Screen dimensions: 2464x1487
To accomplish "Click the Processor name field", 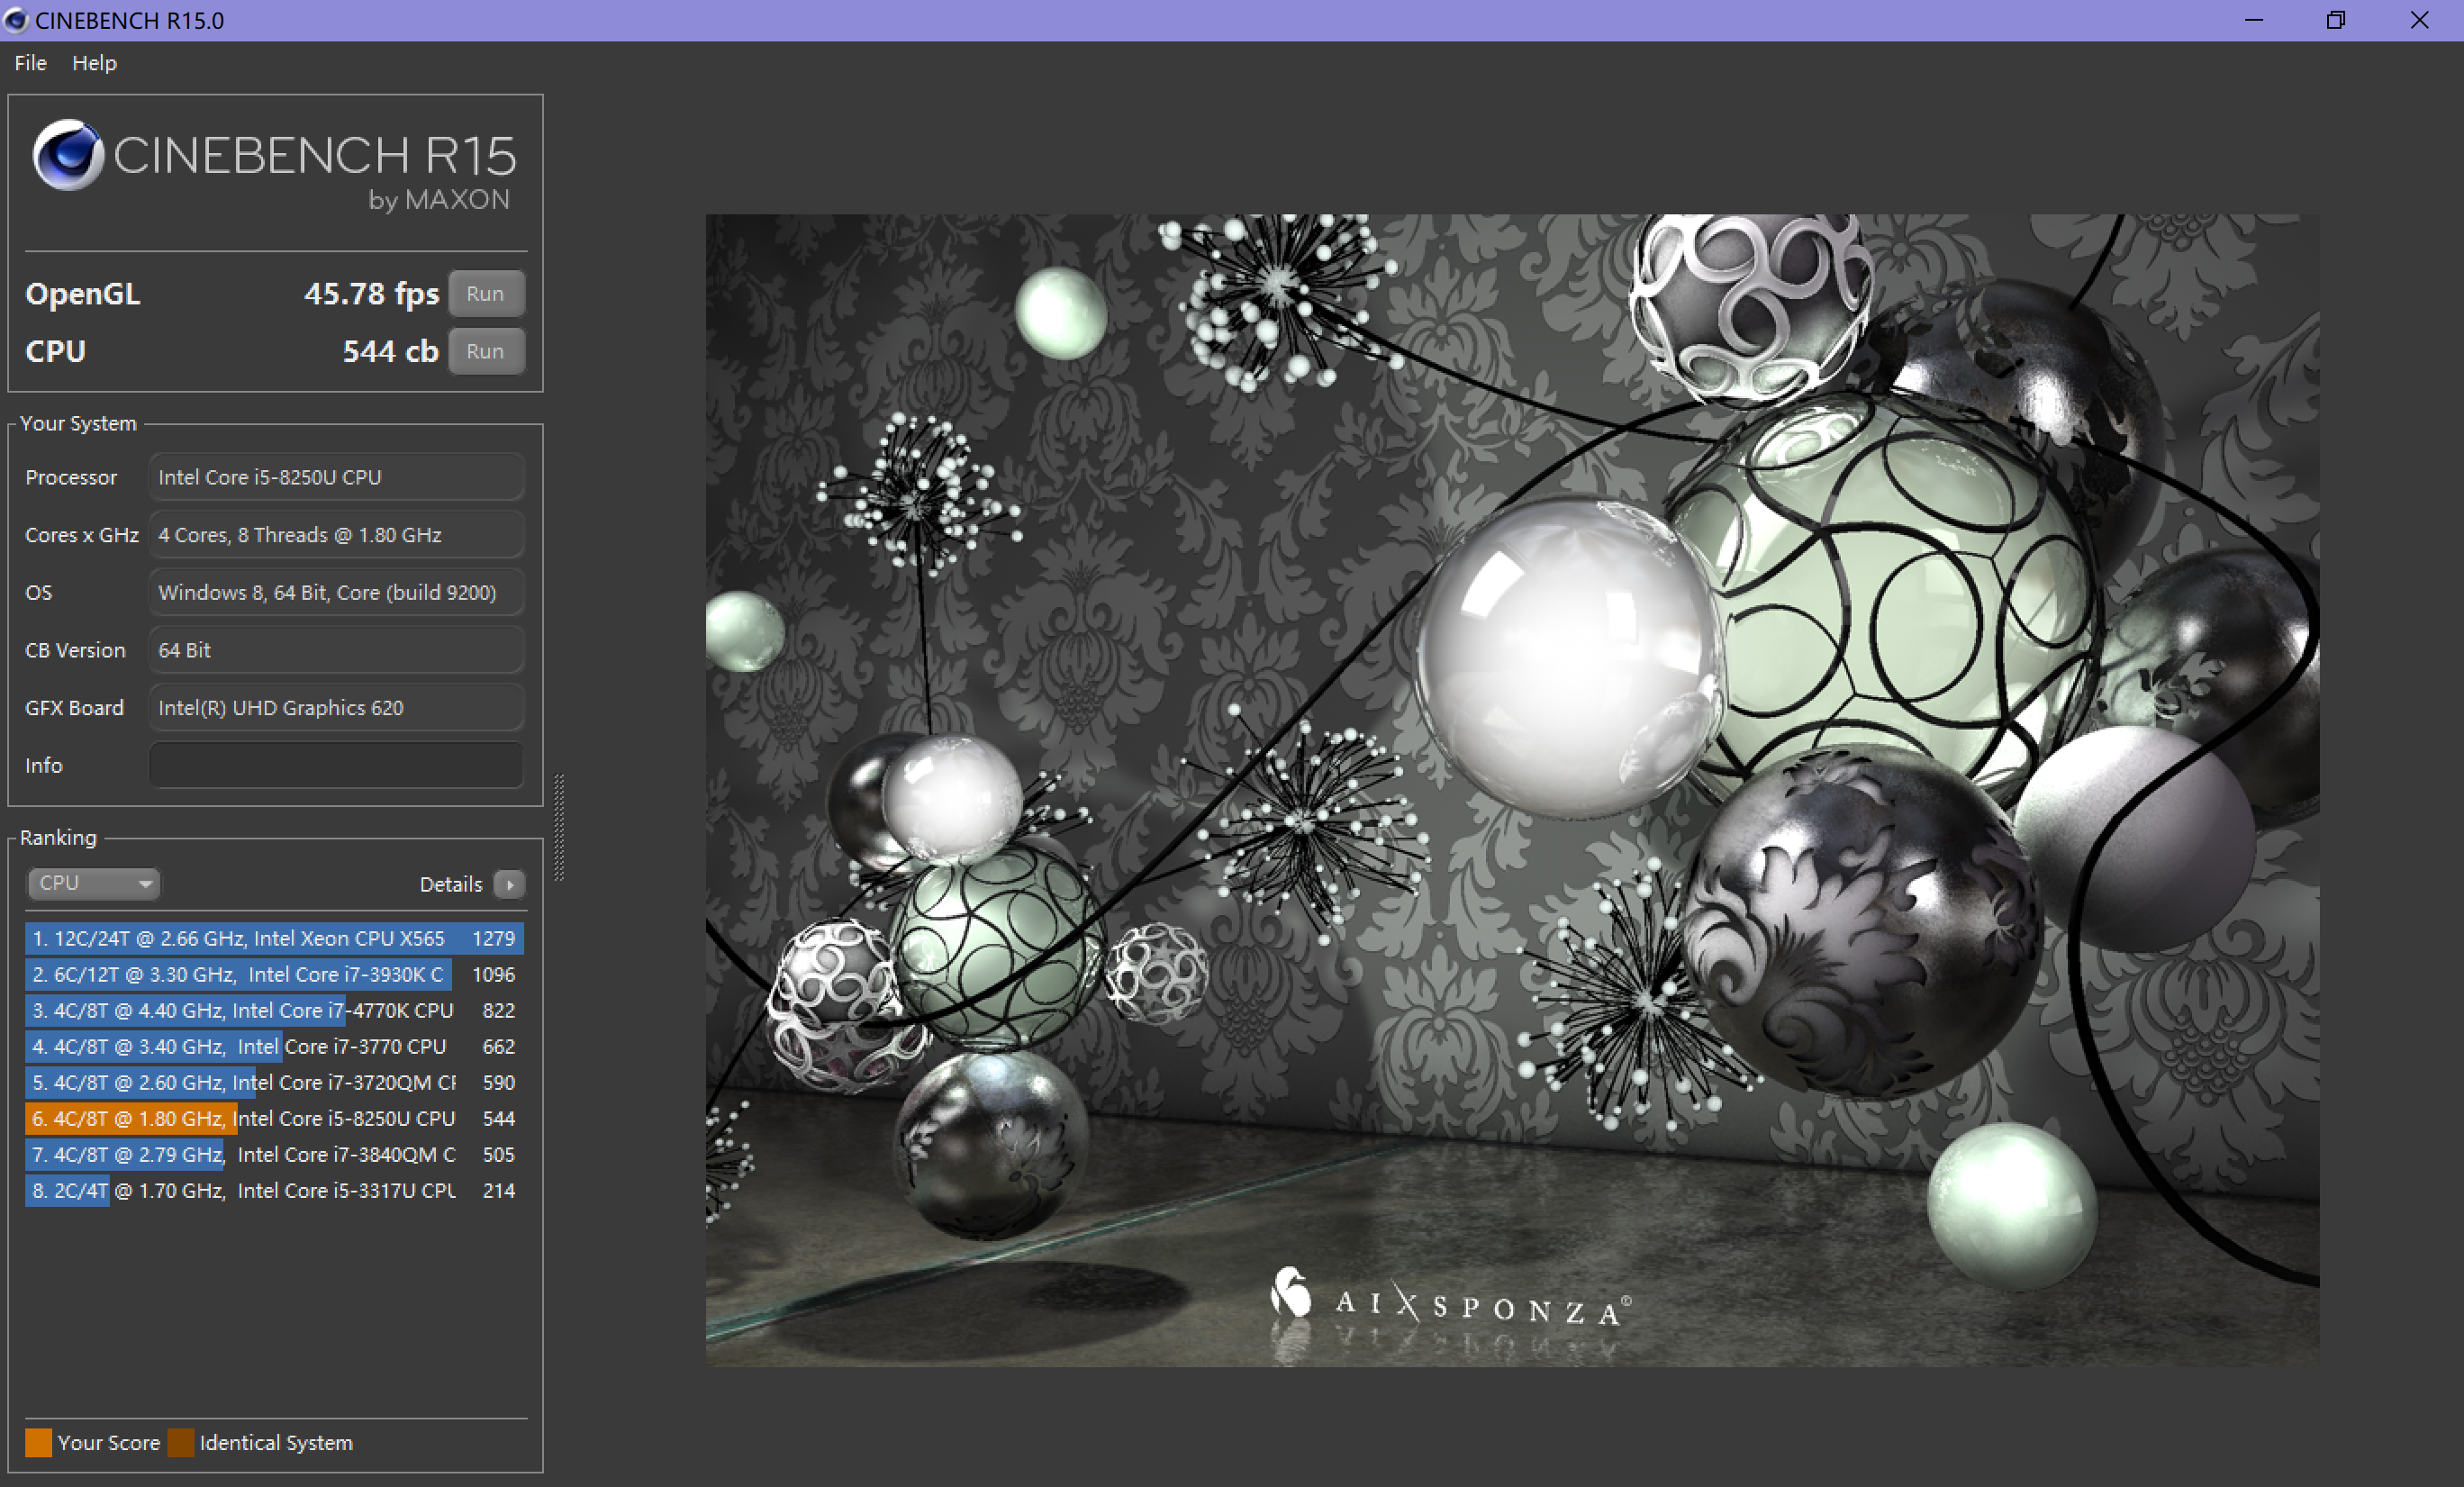I will [335, 477].
